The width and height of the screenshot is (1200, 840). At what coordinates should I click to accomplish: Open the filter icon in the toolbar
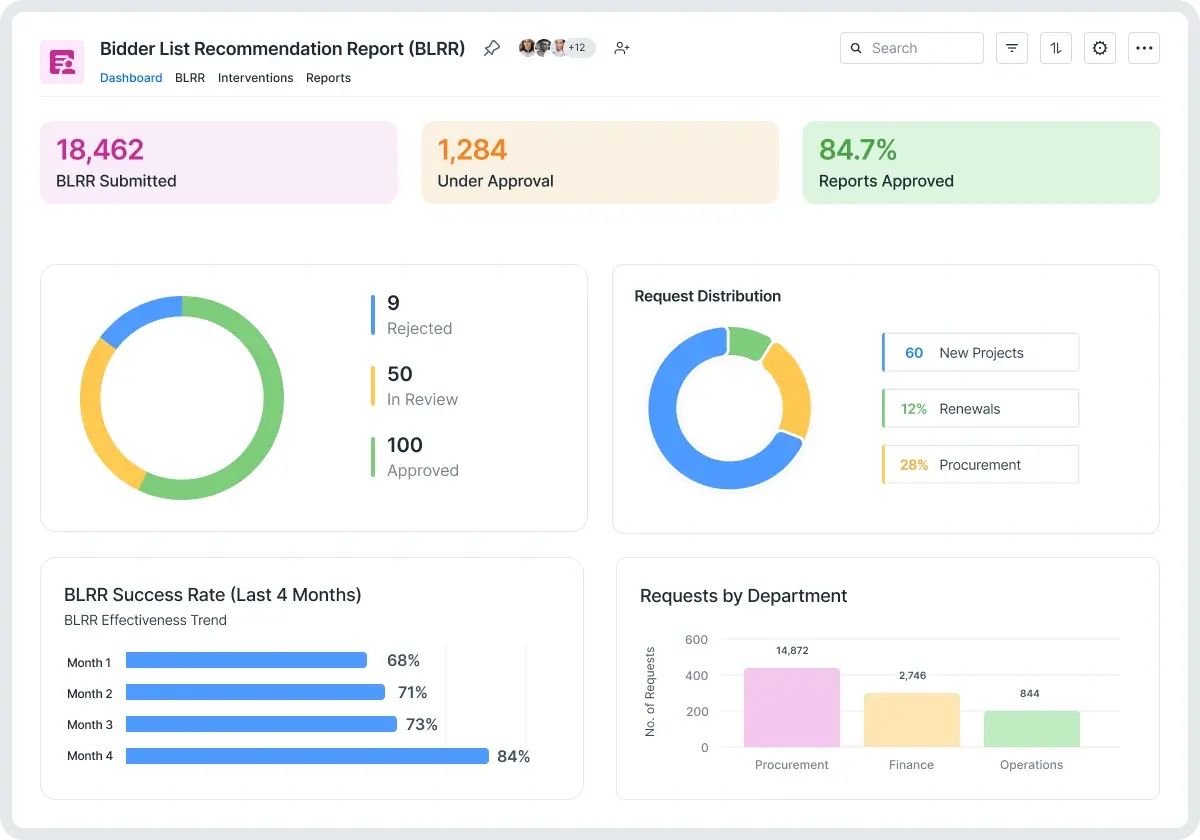(1012, 48)
